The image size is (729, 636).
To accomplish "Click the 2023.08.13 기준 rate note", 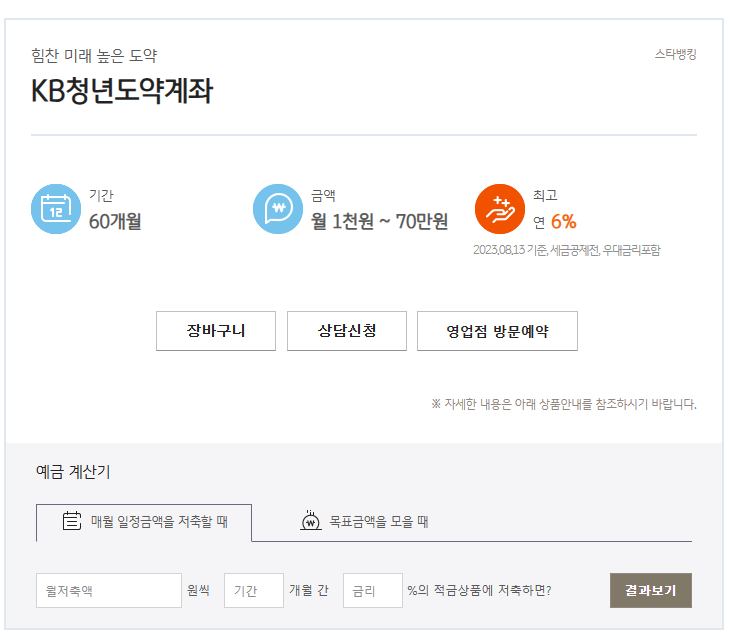I will tap(567, 250).
